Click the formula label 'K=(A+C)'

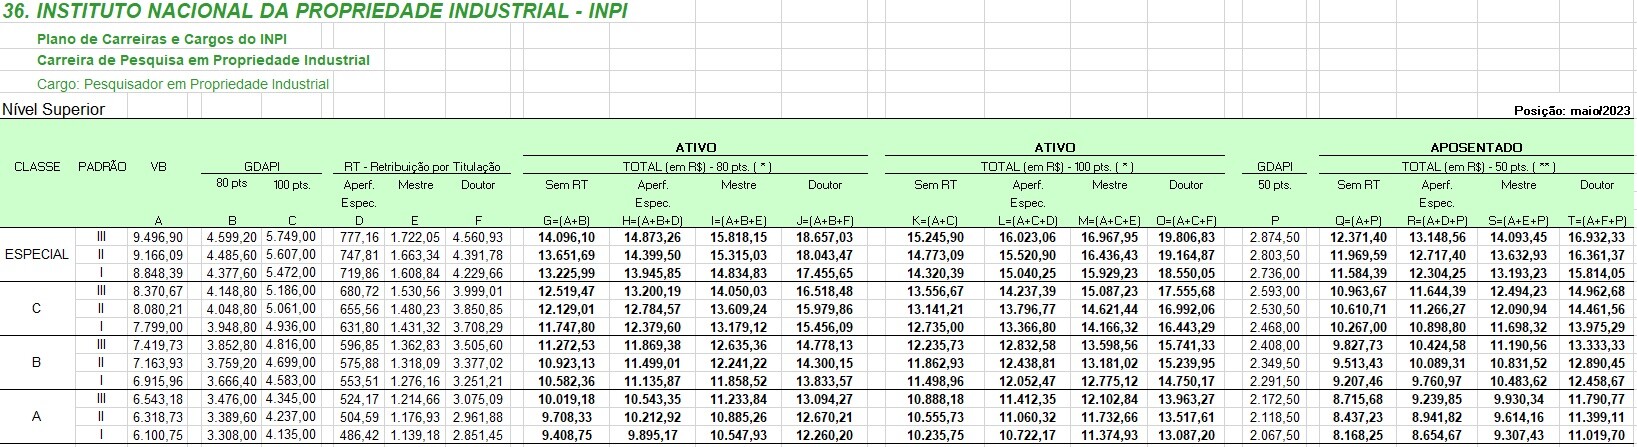point(935,221)
